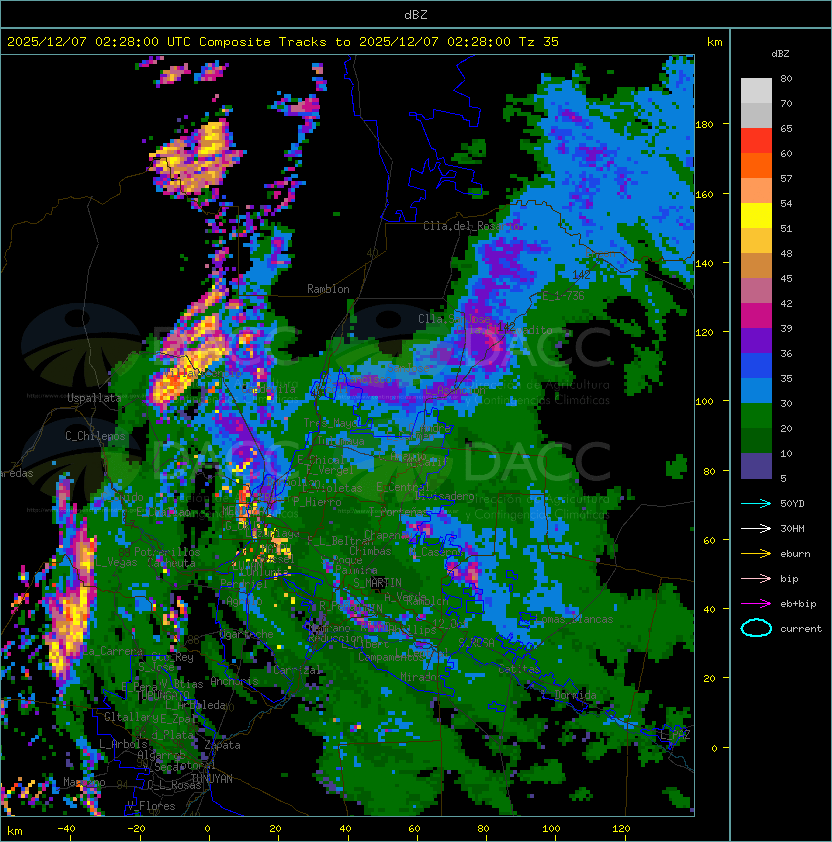Screen dimensions: 832x842
Task: Click the white 30HM arrow in legend
Action: [x=756, y=528]
